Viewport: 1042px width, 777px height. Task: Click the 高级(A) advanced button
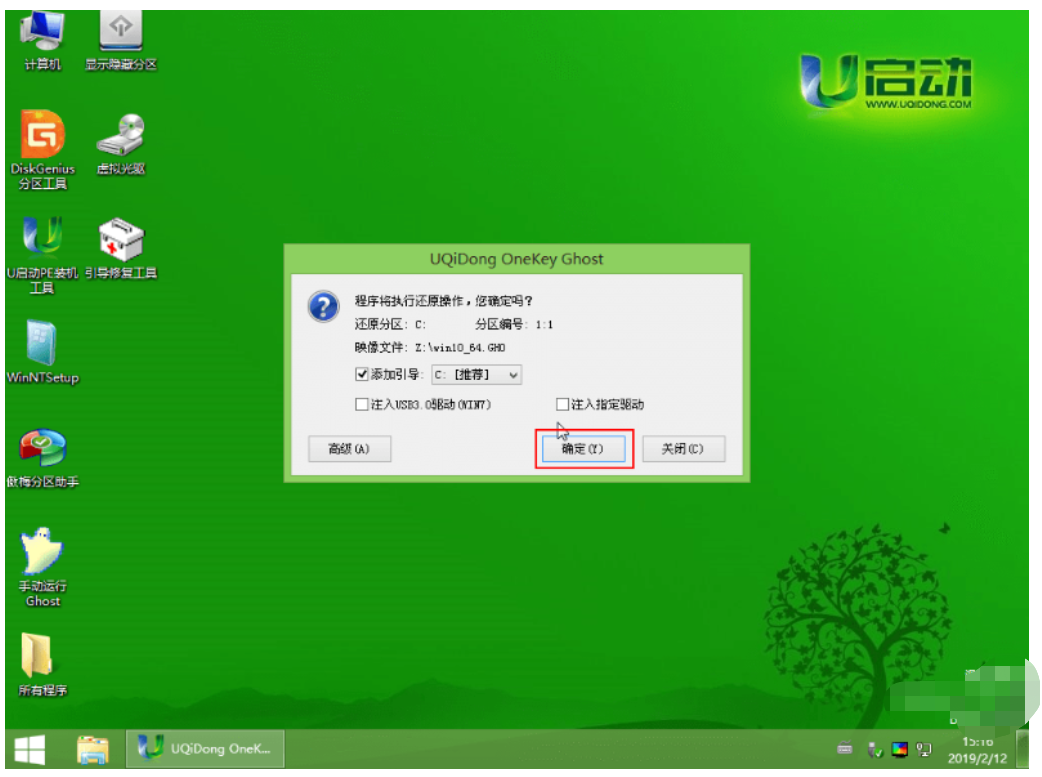(349, 449)
